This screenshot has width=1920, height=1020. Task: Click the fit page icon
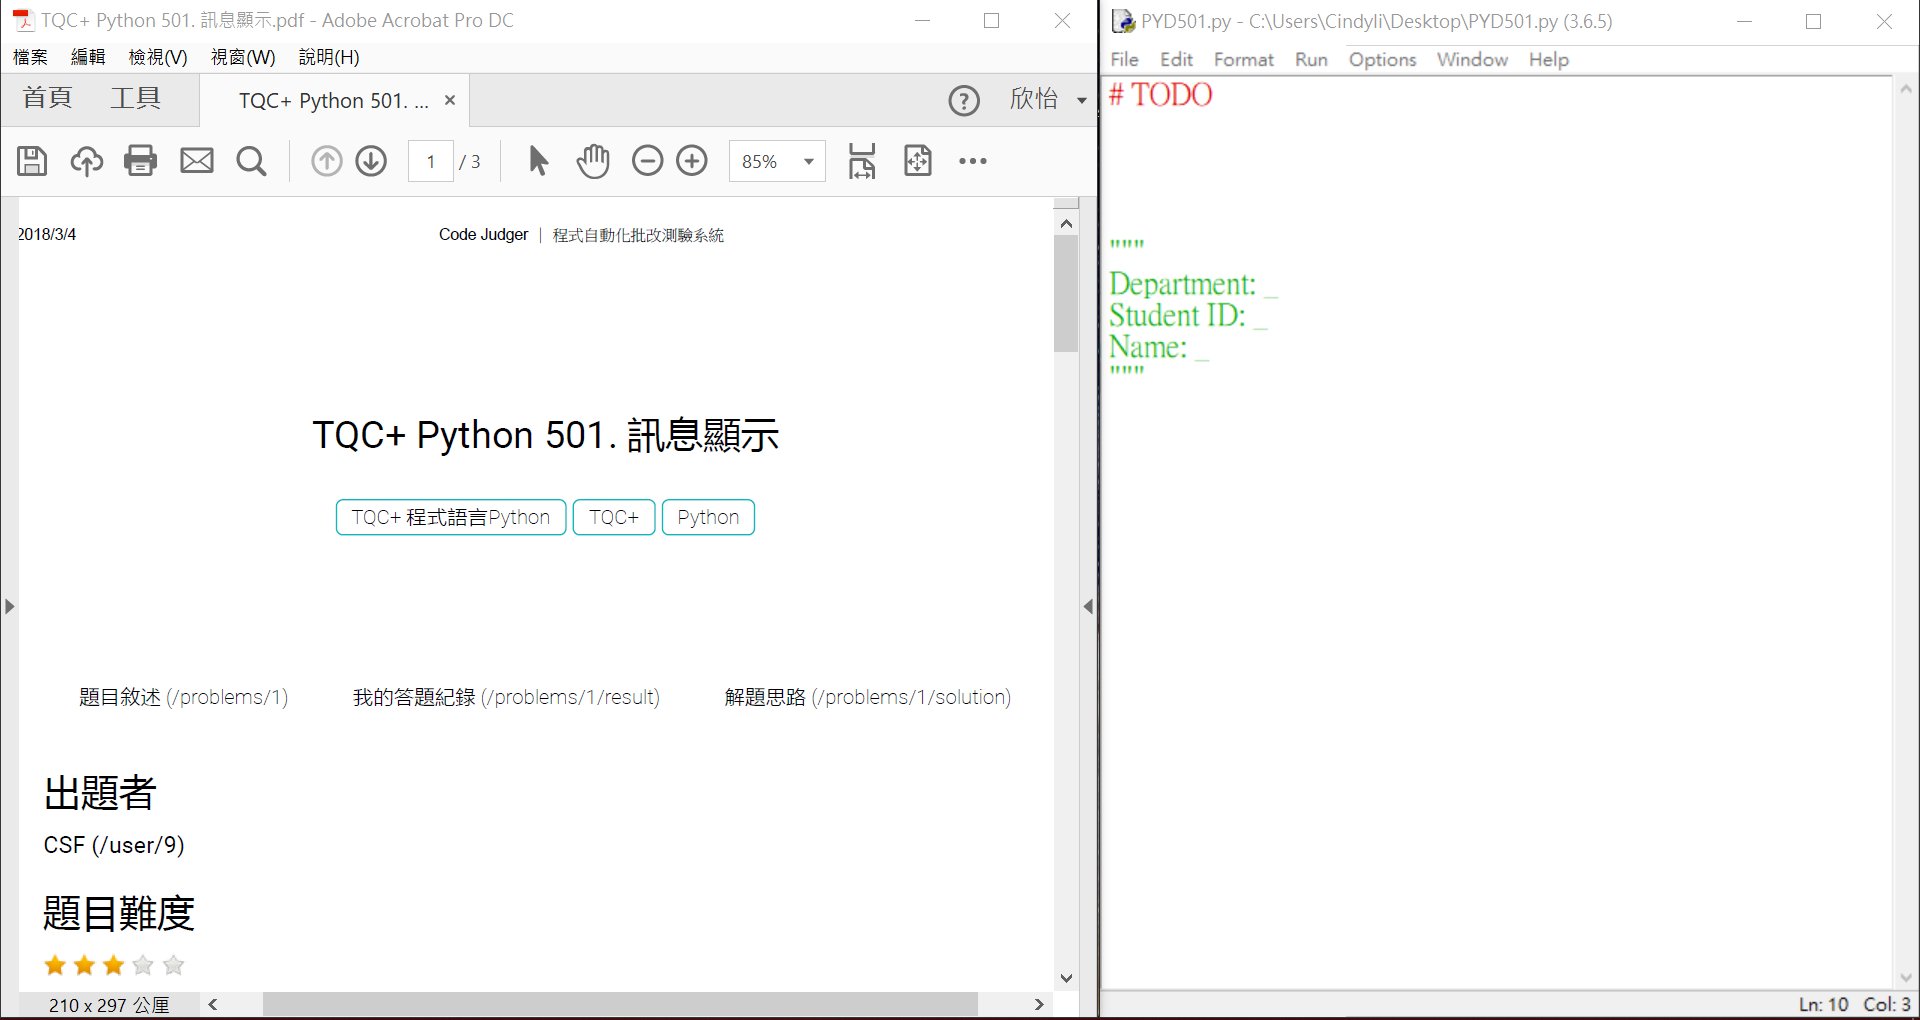[x=918, y=161]
